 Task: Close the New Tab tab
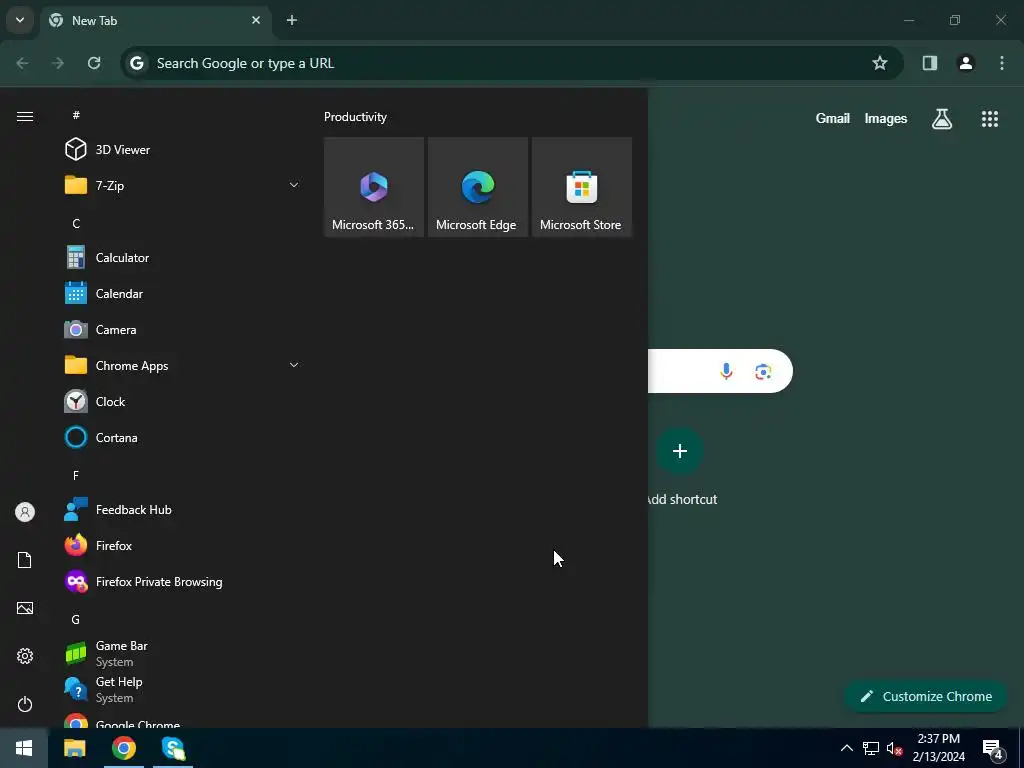tap(256, 20)
